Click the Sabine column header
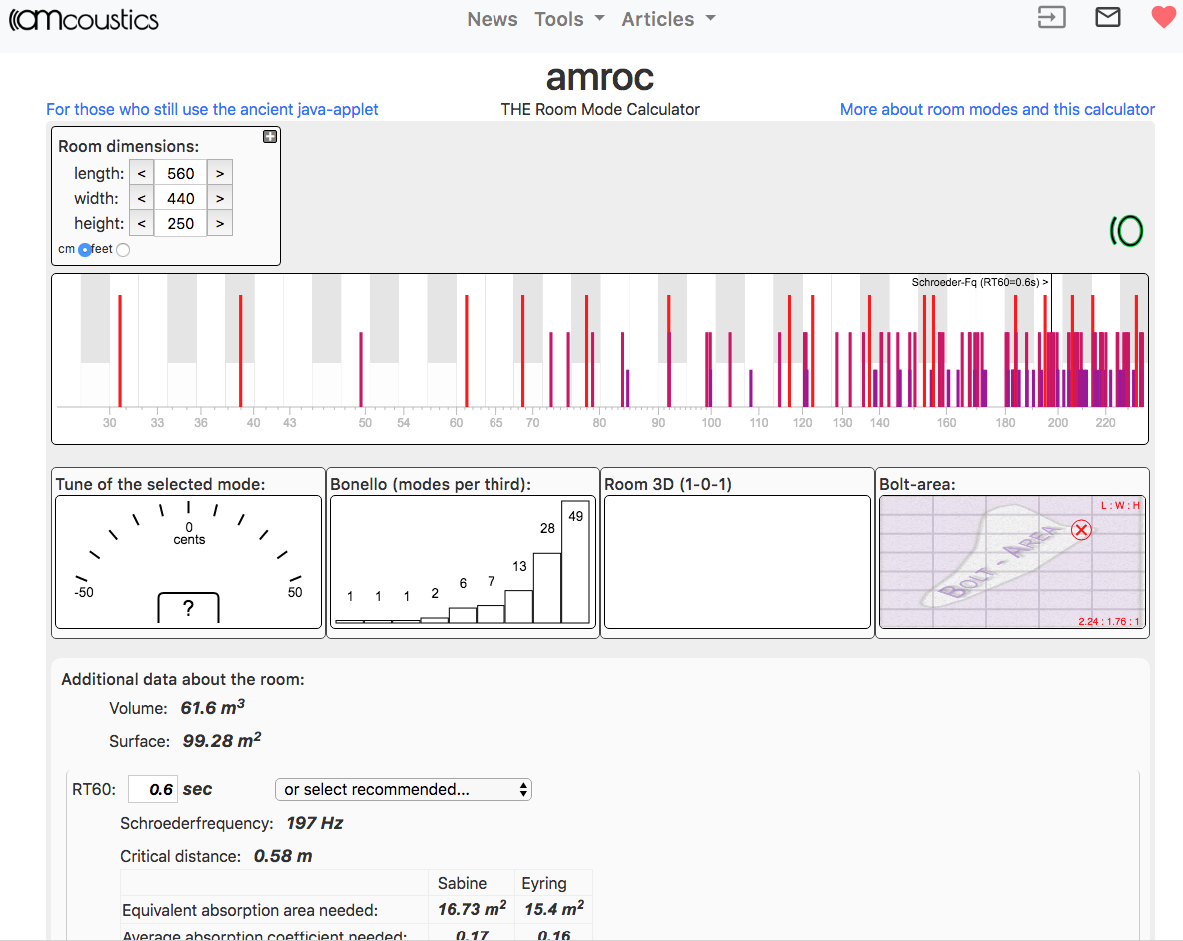1183x941 pixels. coord(462,884)
